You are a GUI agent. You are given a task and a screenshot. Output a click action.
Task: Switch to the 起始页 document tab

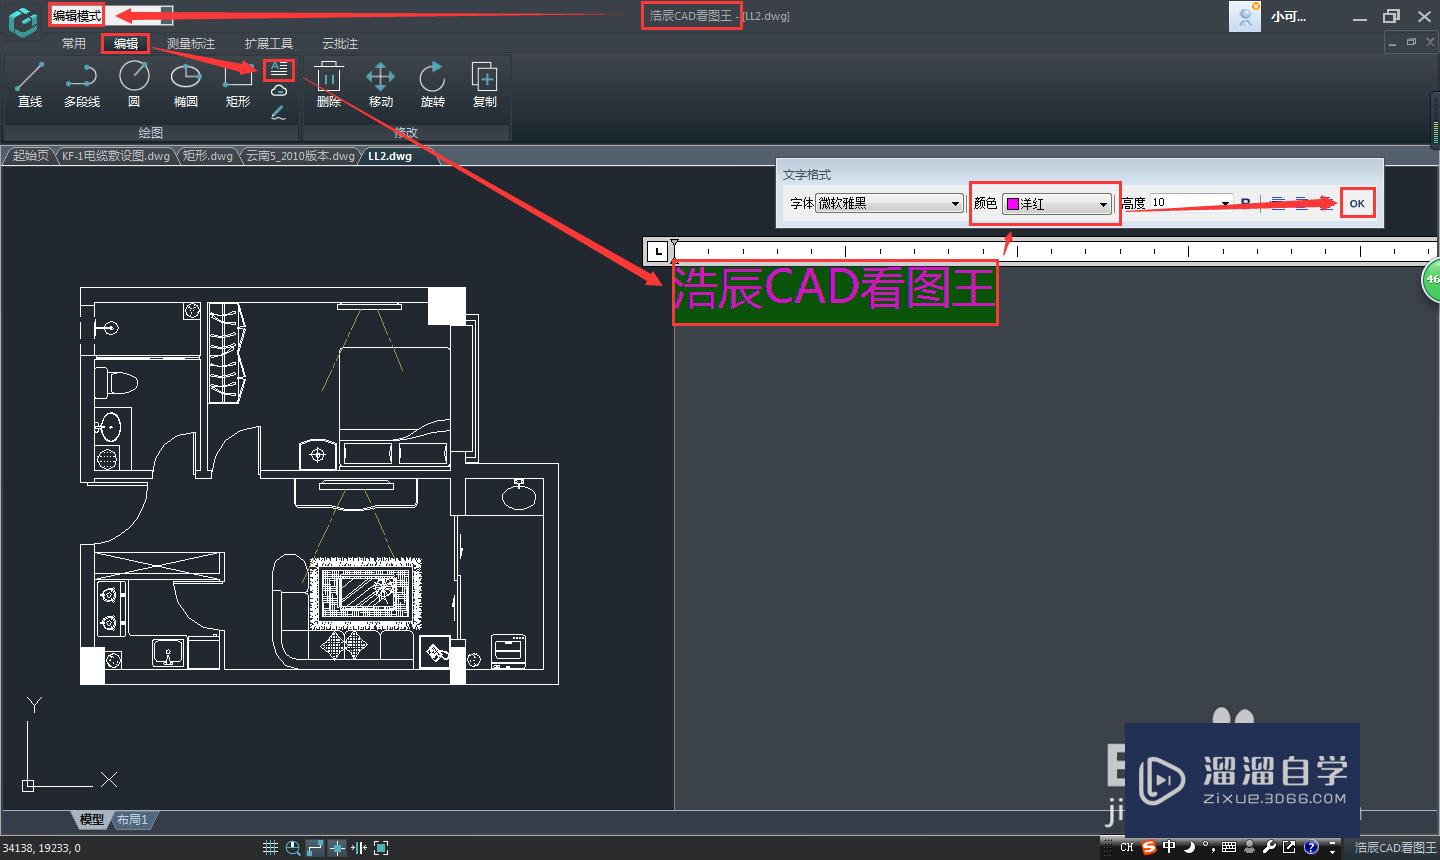[x=30, y=156]
